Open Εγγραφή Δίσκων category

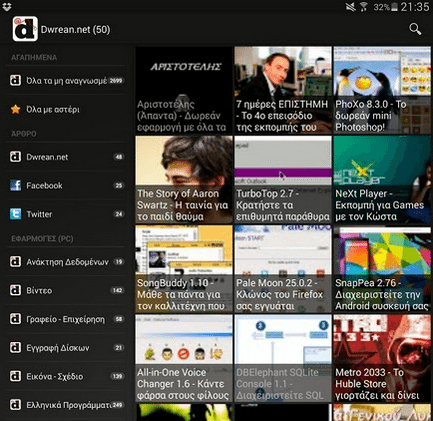click(x=65, y=348)
